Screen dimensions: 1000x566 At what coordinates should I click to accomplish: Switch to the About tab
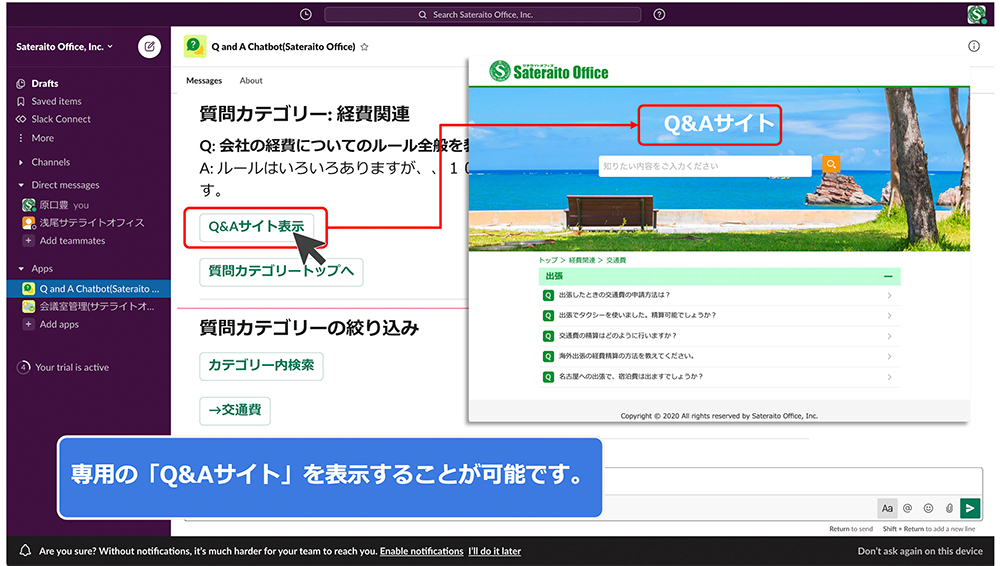click(251, 80)
